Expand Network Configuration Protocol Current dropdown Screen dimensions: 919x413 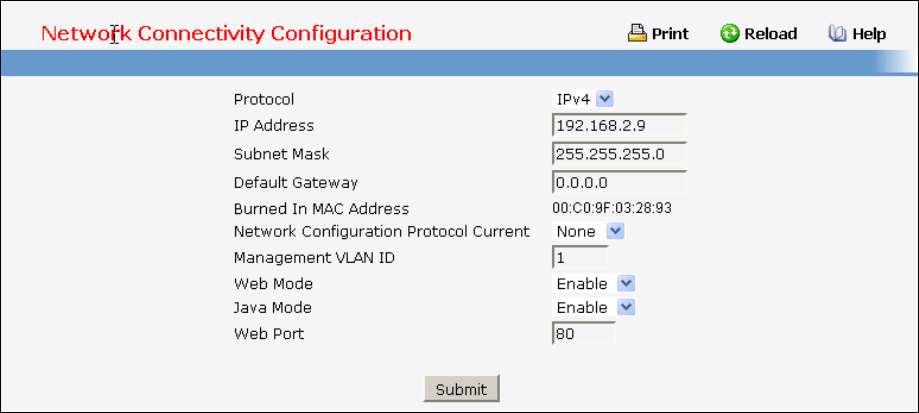click(x=615, y=231)
